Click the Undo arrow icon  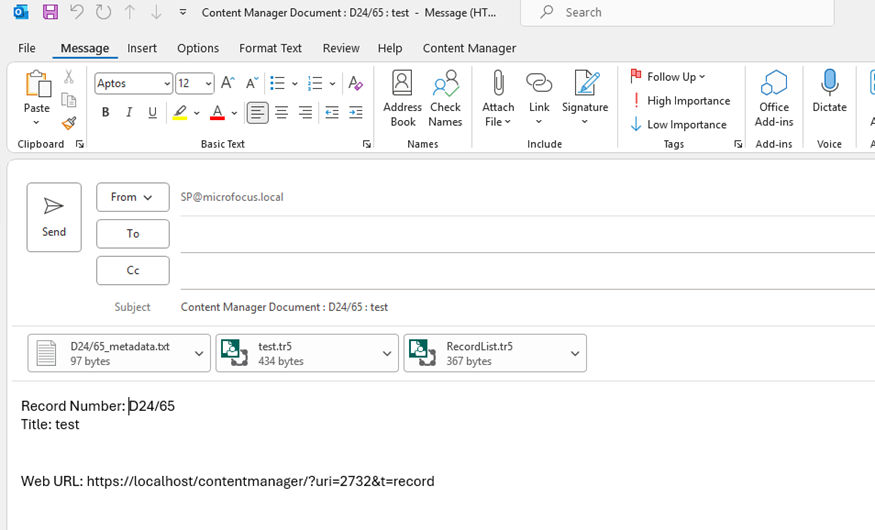76,12
